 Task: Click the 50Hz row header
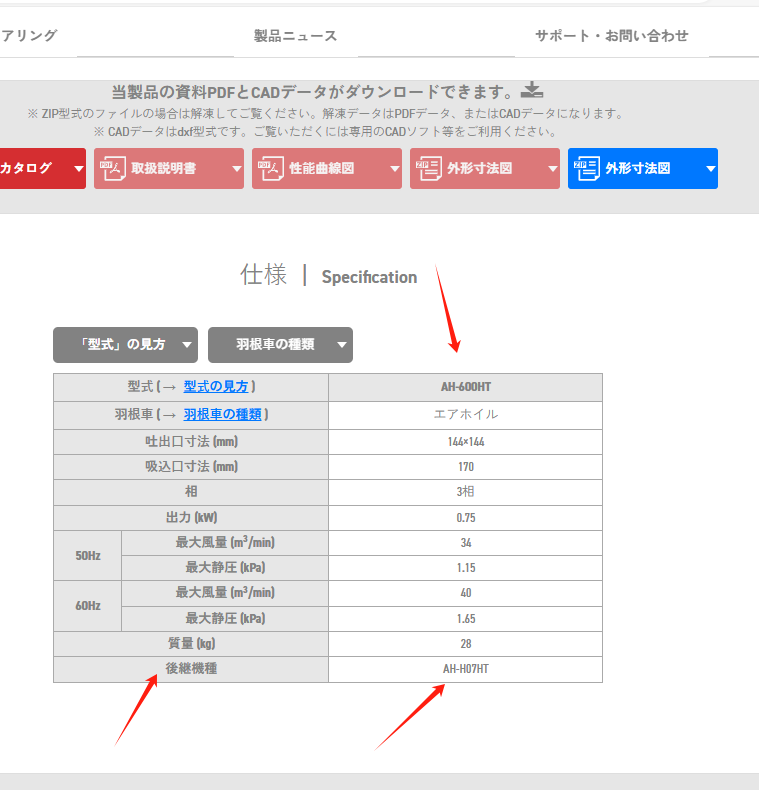point(88,556)
